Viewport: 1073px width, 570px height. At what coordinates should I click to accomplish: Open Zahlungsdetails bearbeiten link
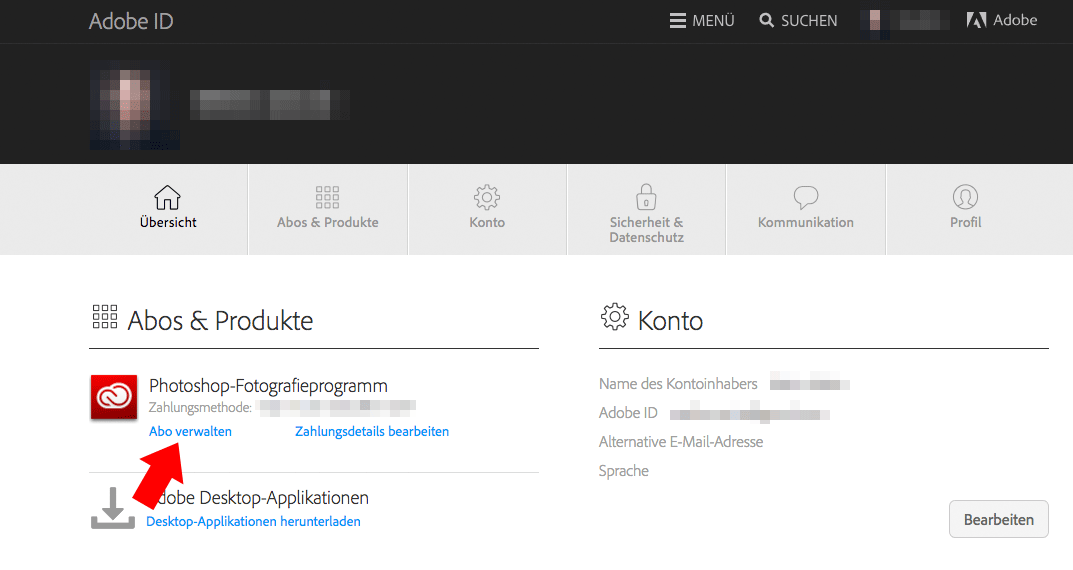pos(372,432)
